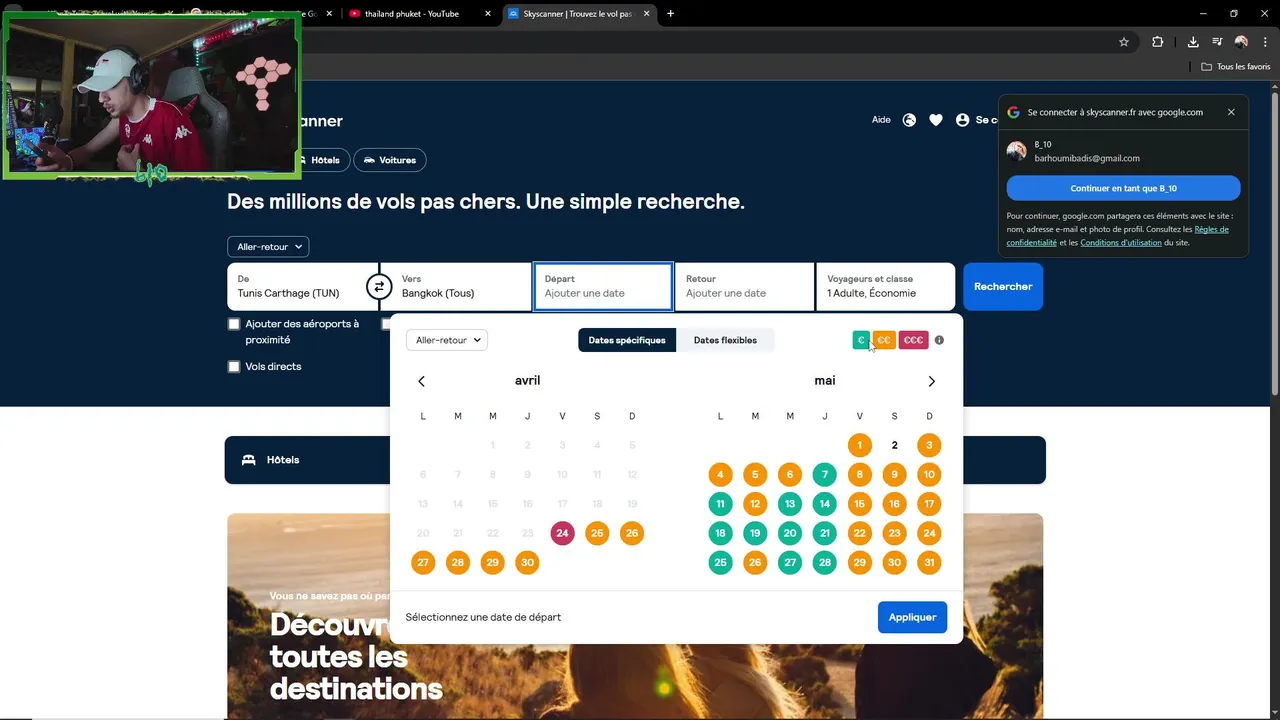Check Ajouter des aéroports à proximité

pyautogui.click(x=234, y=324)
